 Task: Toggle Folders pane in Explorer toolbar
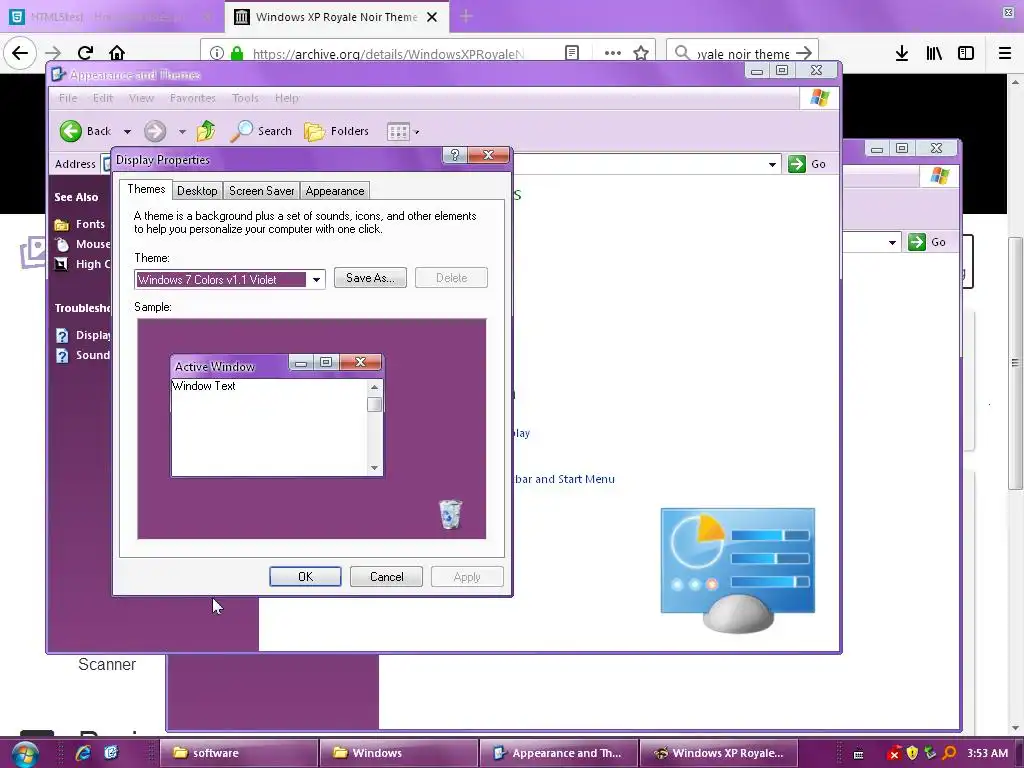tap(337, 131)
